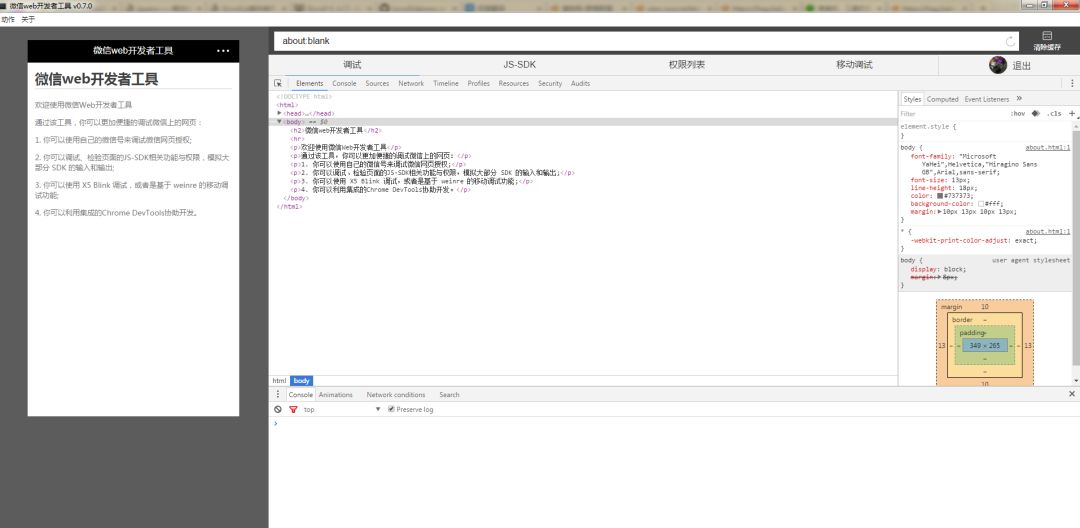This screenshot has height=528, width=1080.
Task: Open the console drawer three-dot menu
Action: 278,394
